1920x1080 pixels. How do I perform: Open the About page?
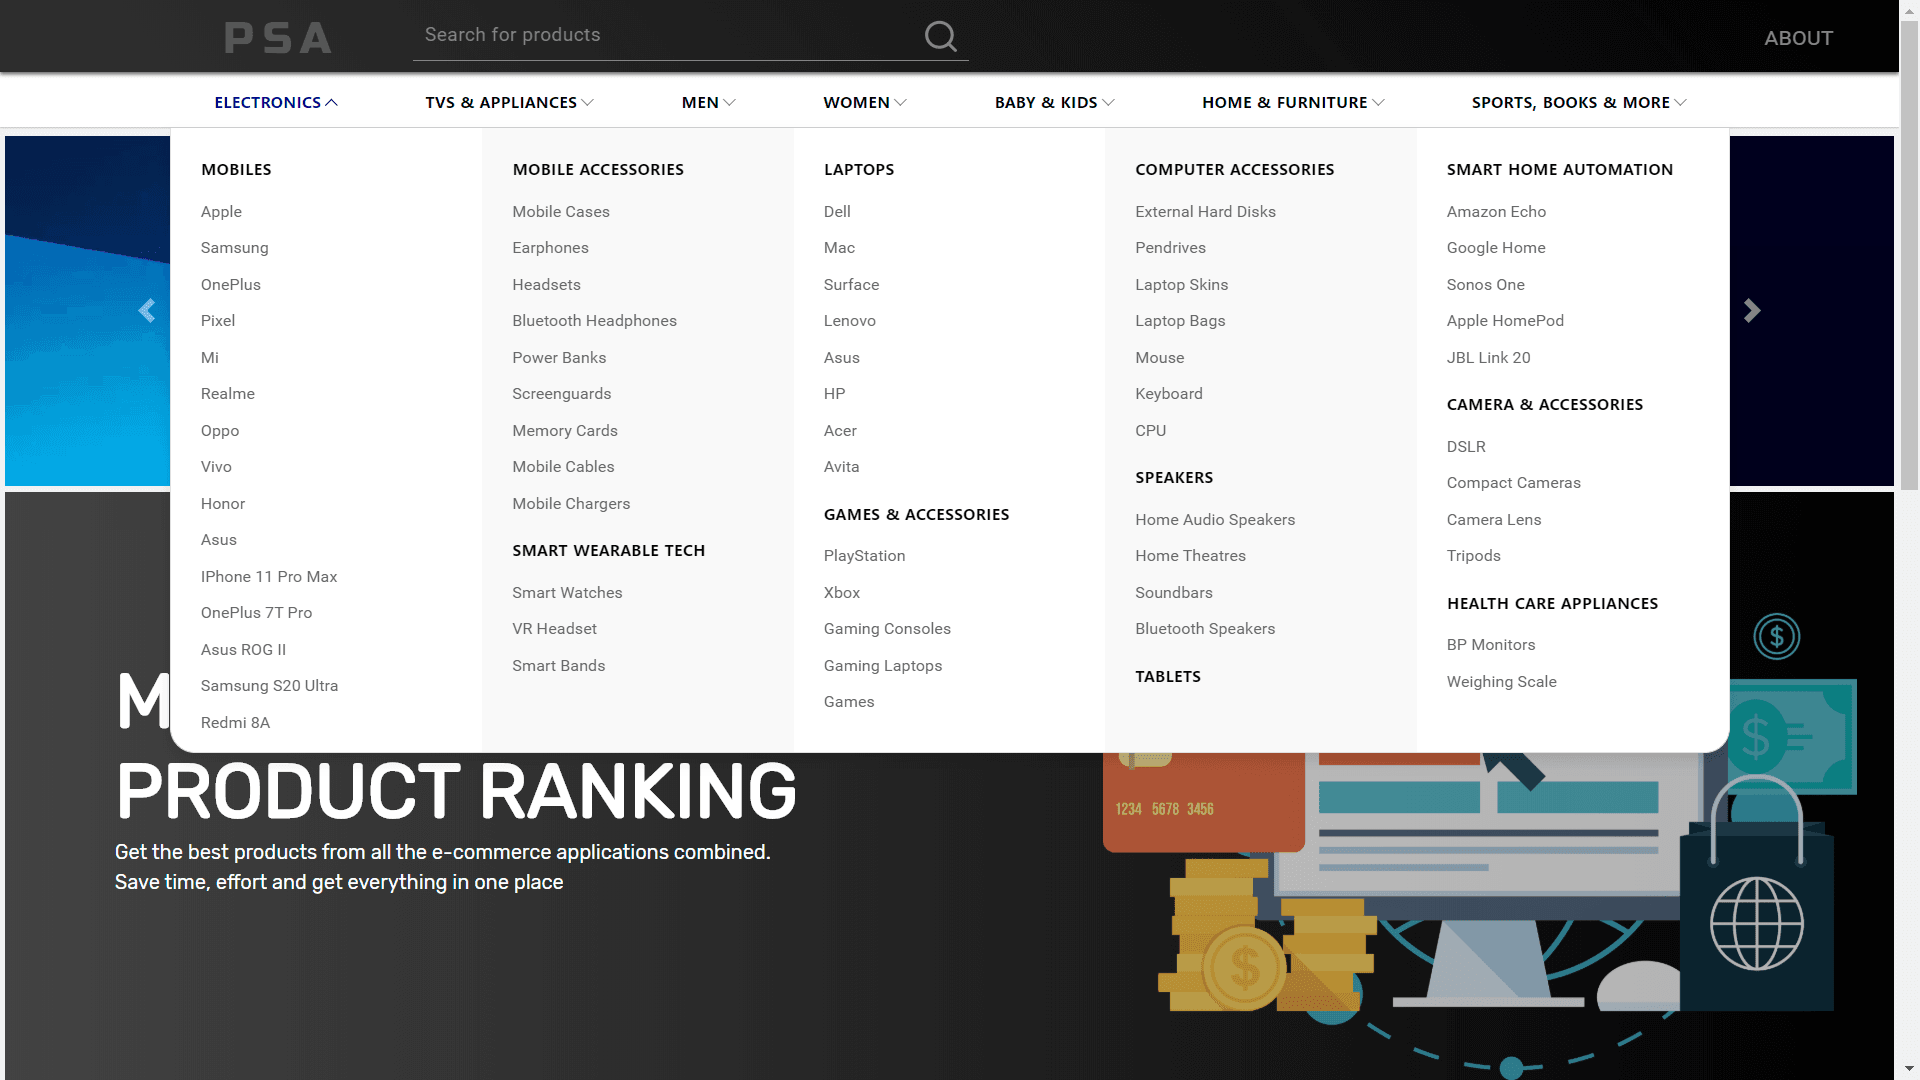tap(1798, 38)
